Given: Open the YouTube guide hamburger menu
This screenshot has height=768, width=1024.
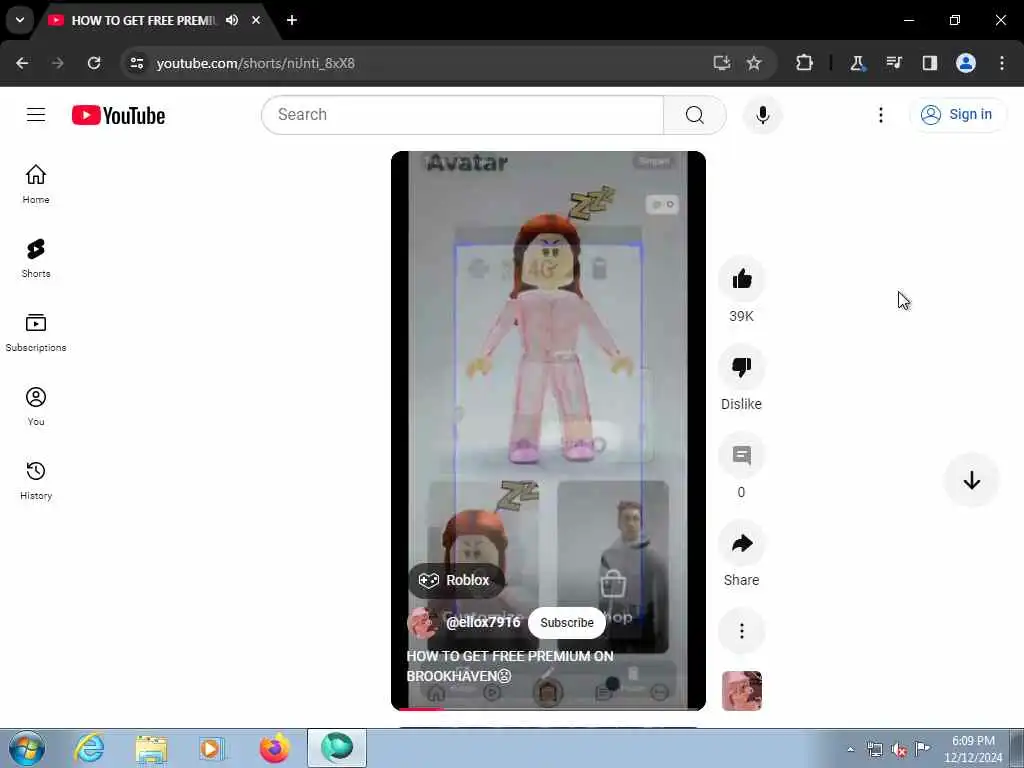Looking at the screenshot, I should [x=36, y=115].
